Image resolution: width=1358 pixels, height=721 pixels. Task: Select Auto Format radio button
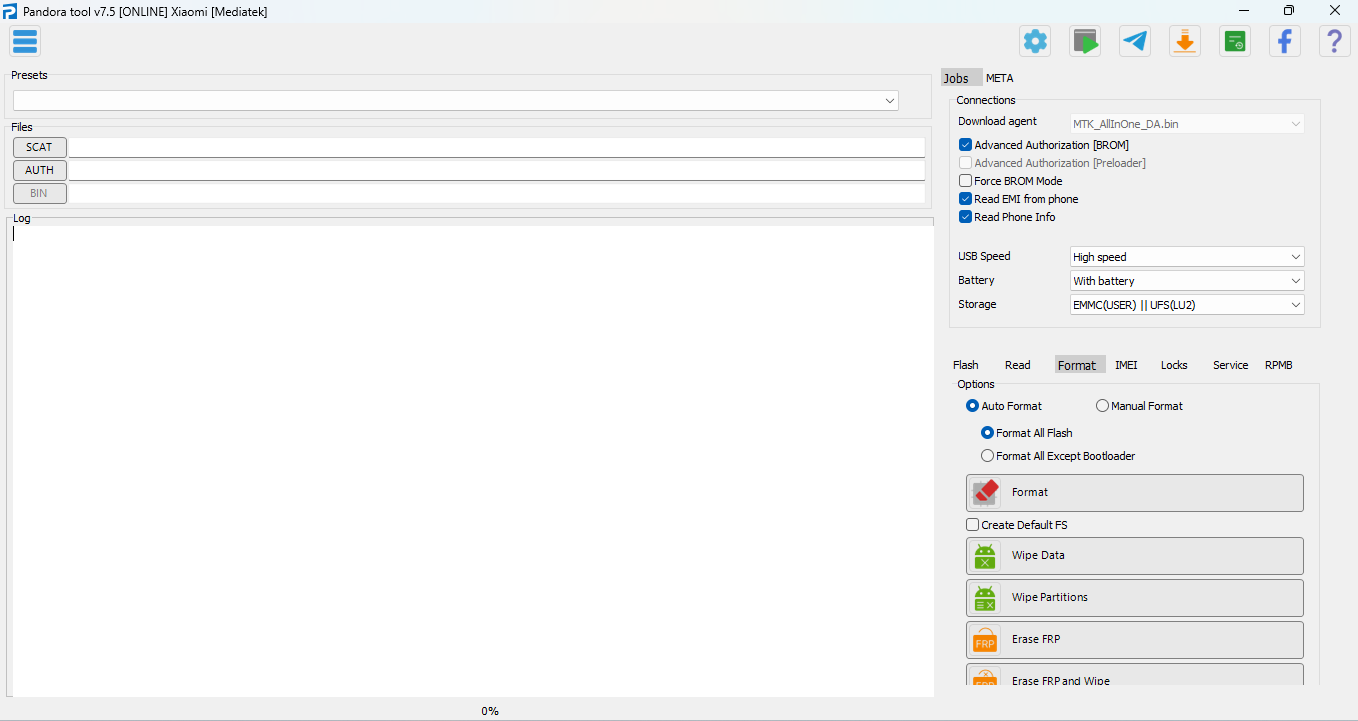point(972,406)
